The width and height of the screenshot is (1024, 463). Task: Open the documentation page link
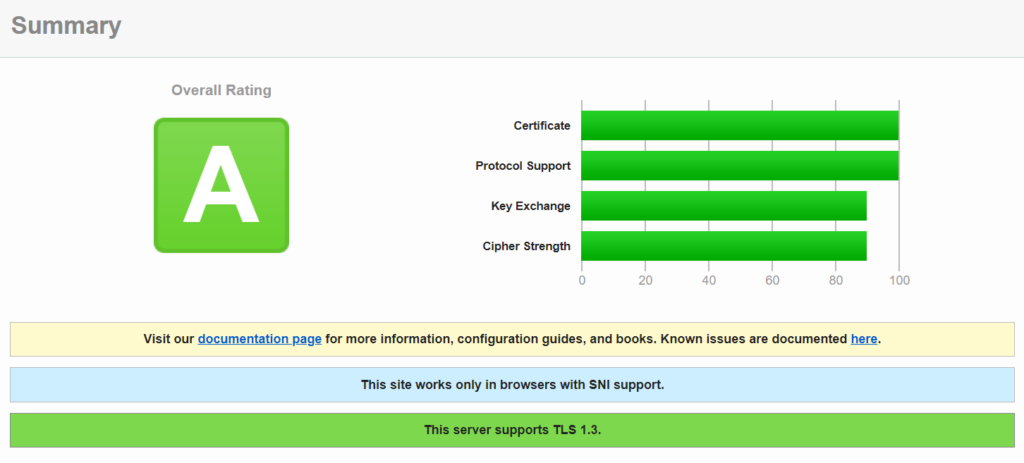tap(259, 339)
